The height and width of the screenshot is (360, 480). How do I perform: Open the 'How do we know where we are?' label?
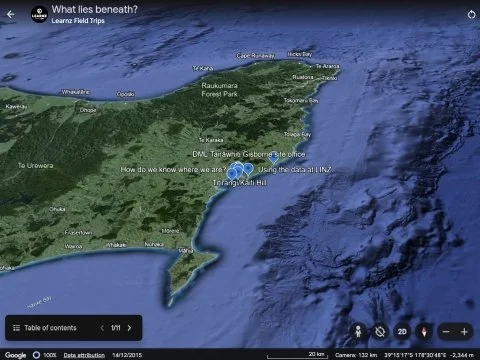pyautogui.click(x=173, y=170)
